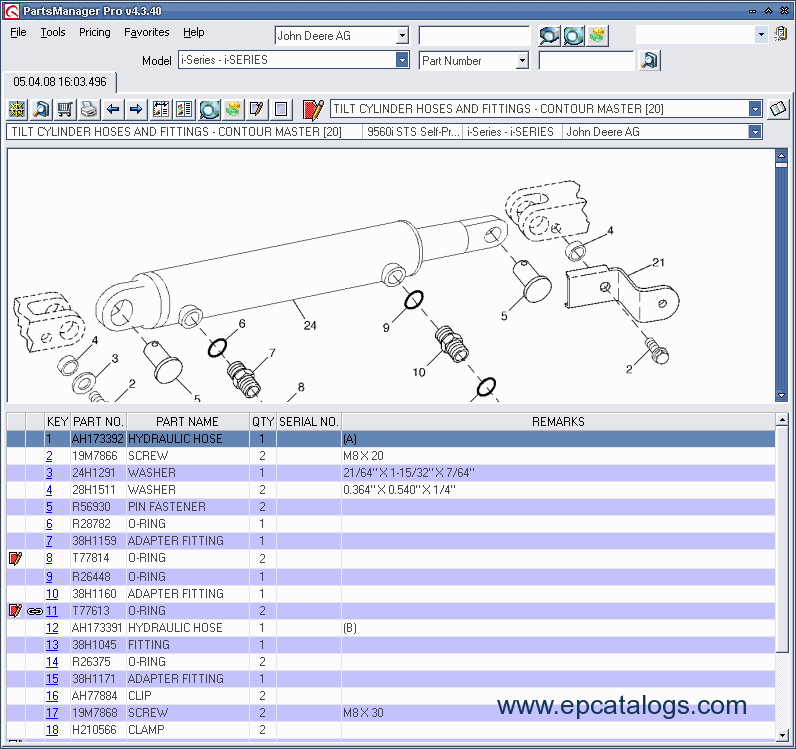Click key link 16 for CLIP
796x749 pixels.
52,696
